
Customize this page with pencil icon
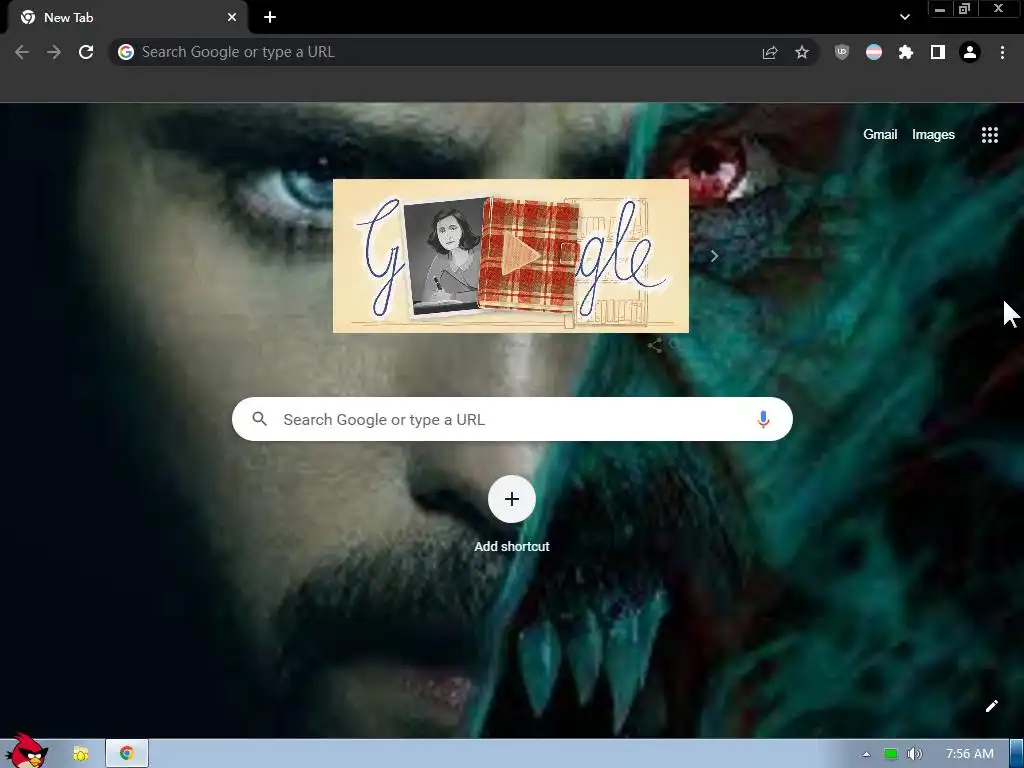(991, 706)
